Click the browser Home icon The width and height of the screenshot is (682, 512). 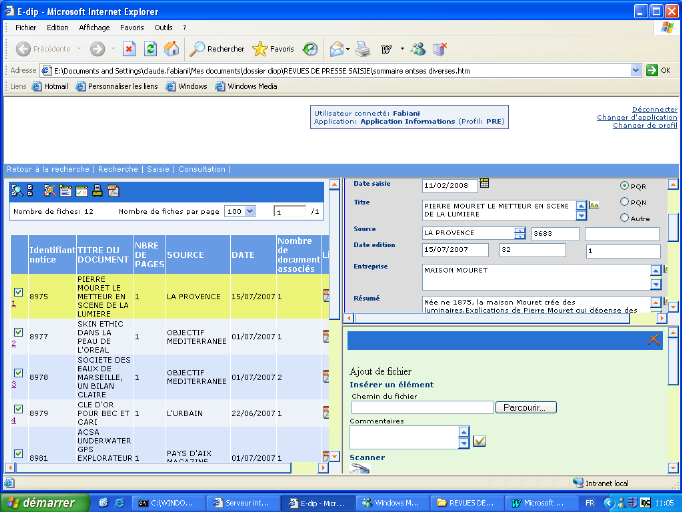(x=172, y=48)
